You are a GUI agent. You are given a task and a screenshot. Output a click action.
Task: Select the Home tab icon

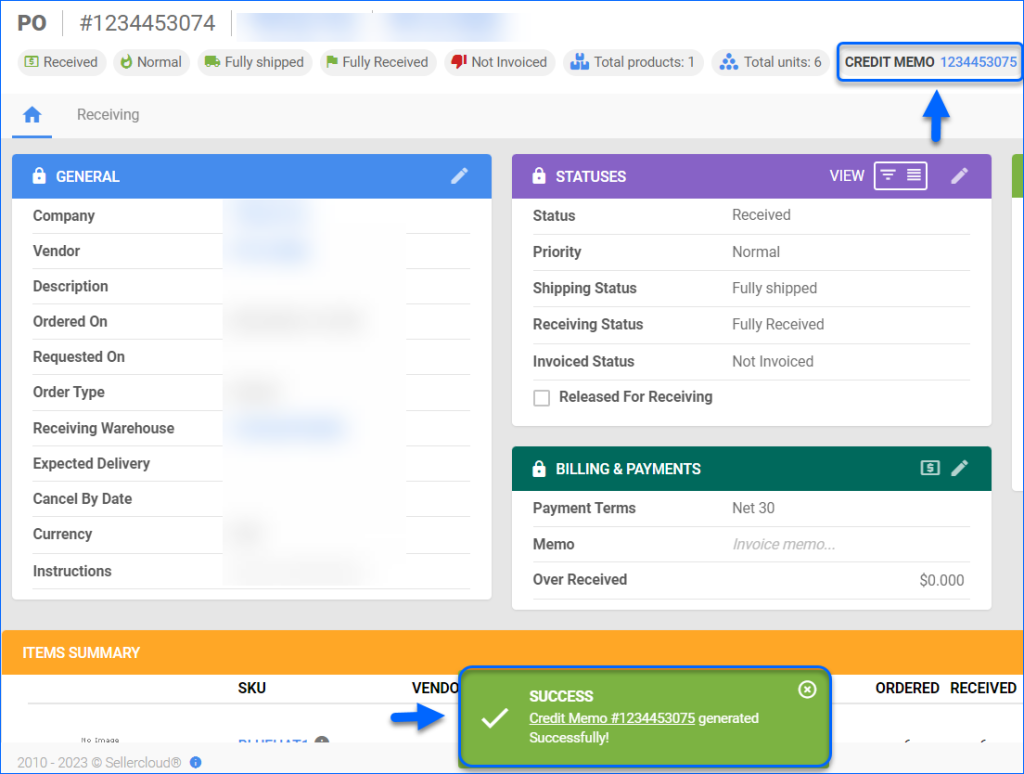pyautogui.click(x=31, y=114)
